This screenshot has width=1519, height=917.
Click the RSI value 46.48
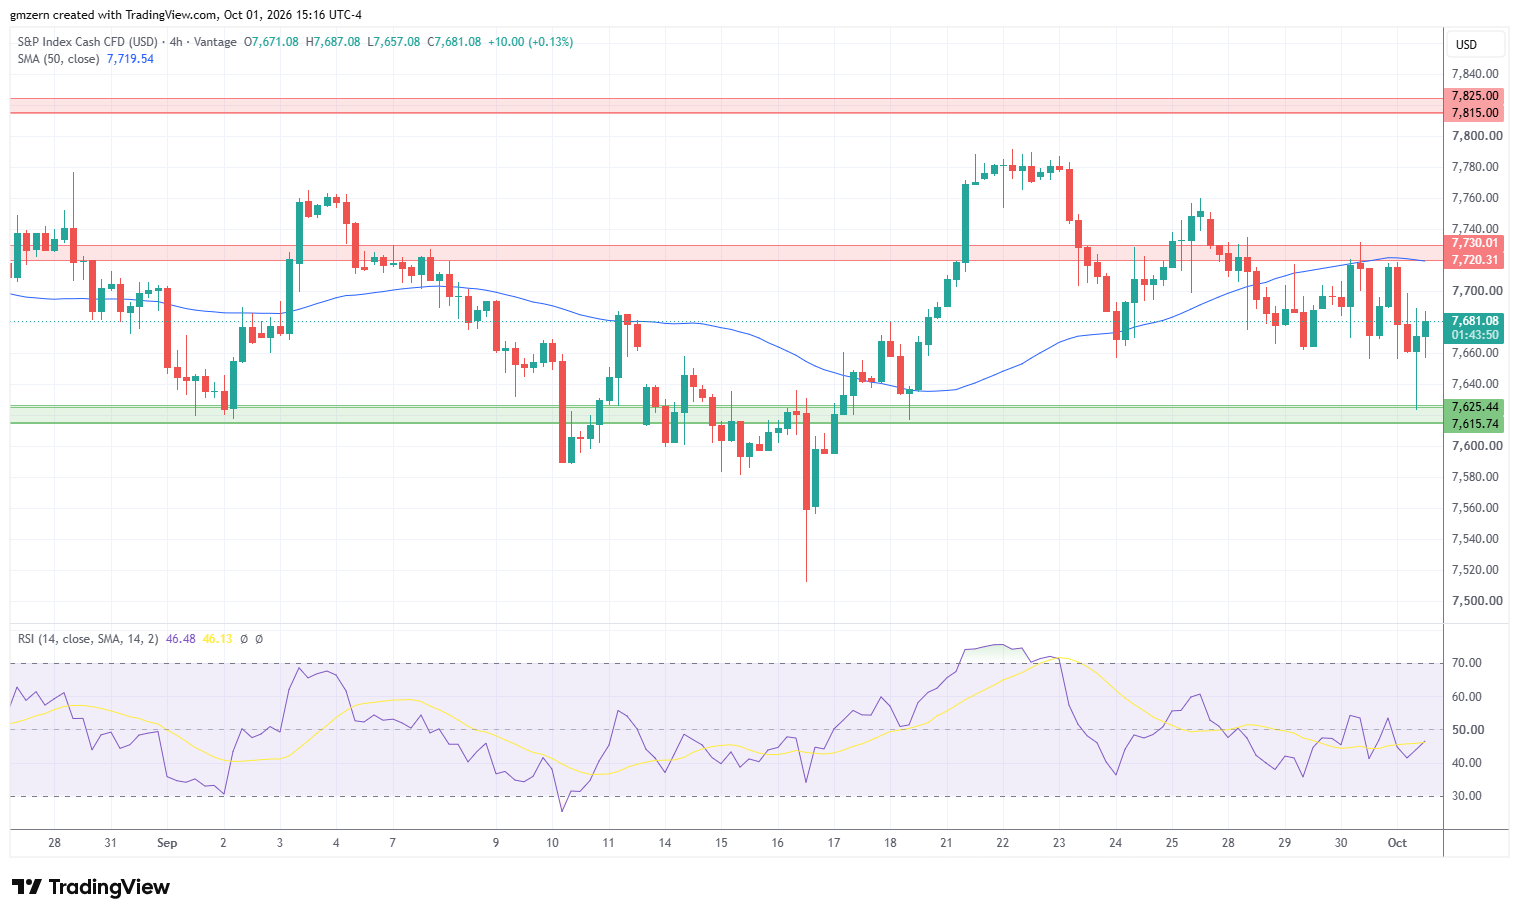click(x=180, y=639)
